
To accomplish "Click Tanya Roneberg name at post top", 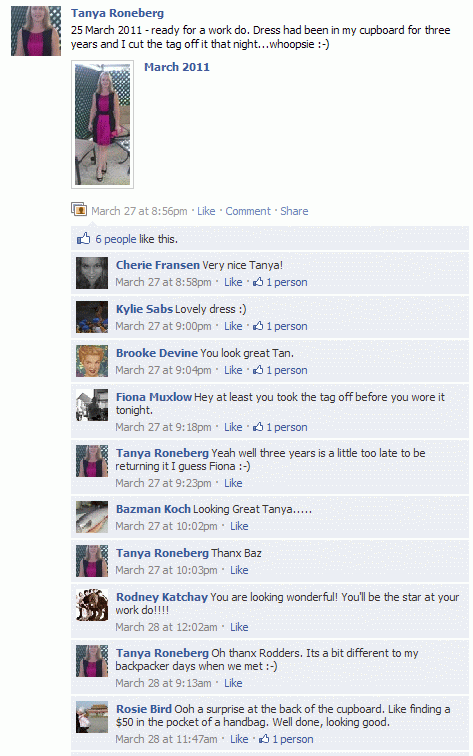I will (x=117, y=13).
